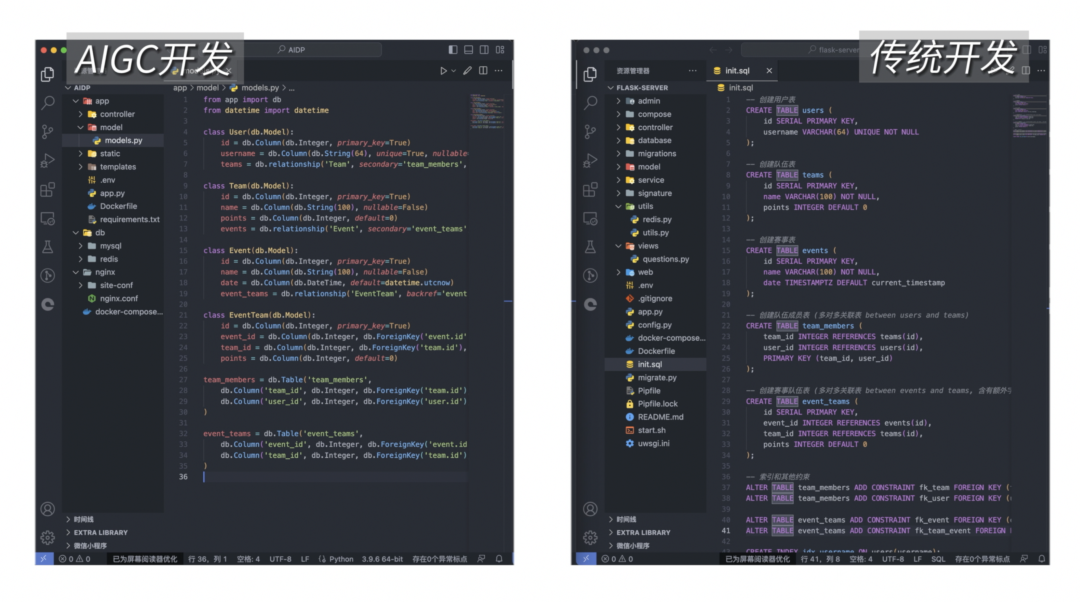The image size is (1080, 602).
Task: Open Testing flask icon in left AIDP window
Action: pos(48,247)
